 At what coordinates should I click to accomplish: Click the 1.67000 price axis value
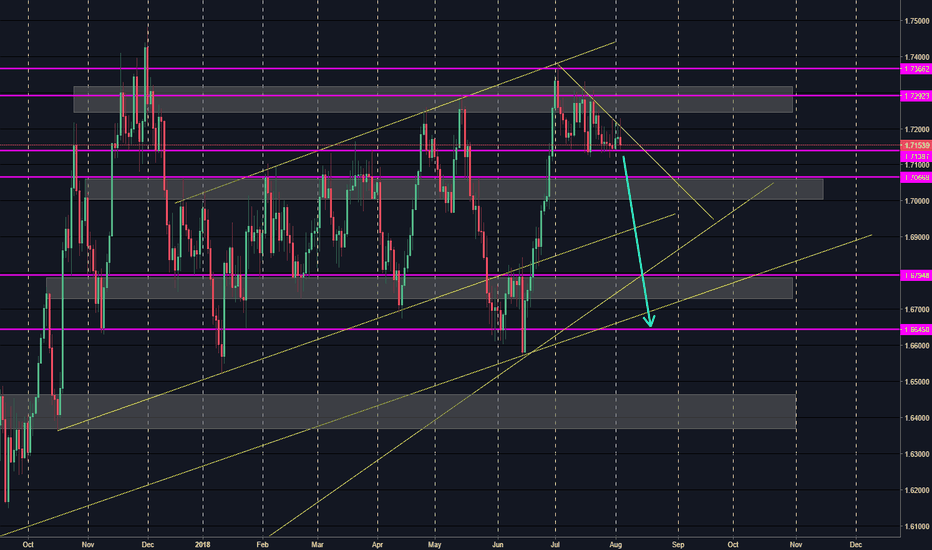pyautogui.click(x=917, y=309)
